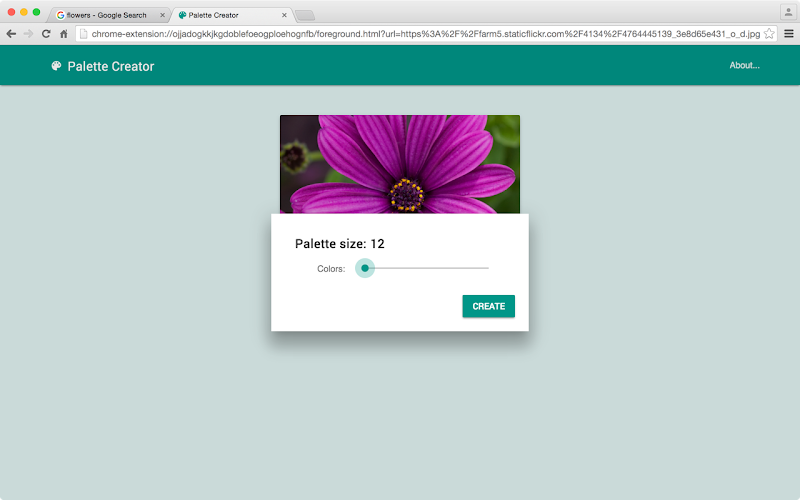Click the user profile icon in Chrome
The height and width of the screenshot is (500, 800).
(x=788, y=12)
